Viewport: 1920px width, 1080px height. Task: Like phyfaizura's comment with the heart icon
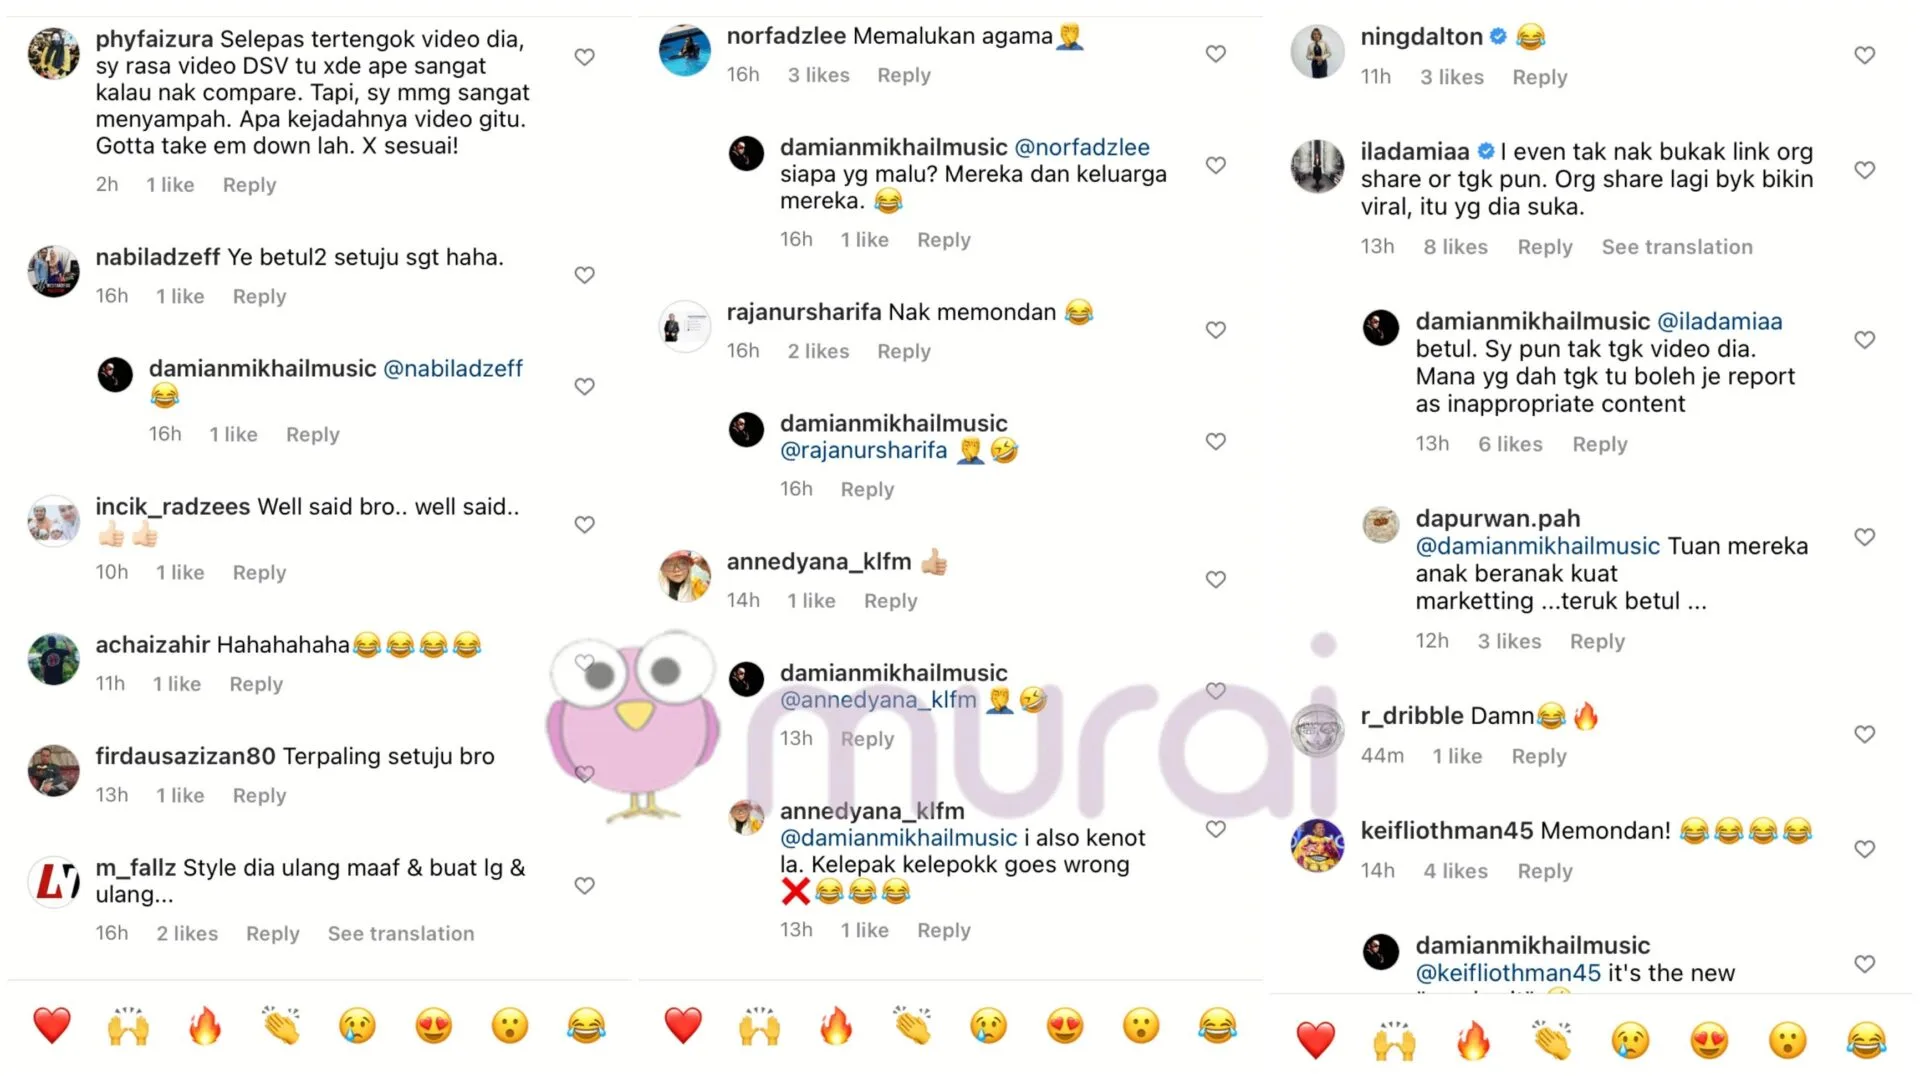point(584,57)
